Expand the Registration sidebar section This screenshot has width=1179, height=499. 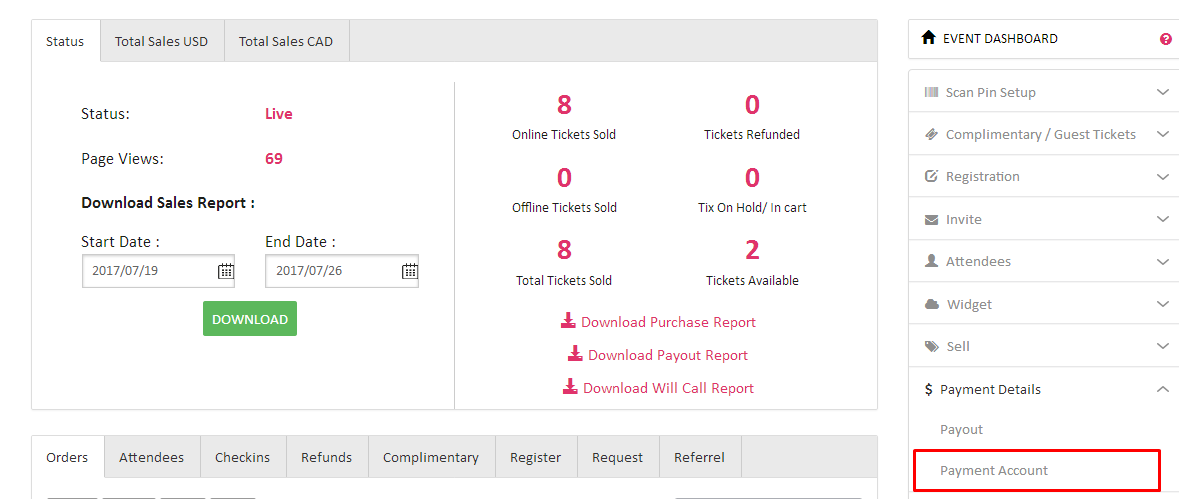[x=1162, y=177]
